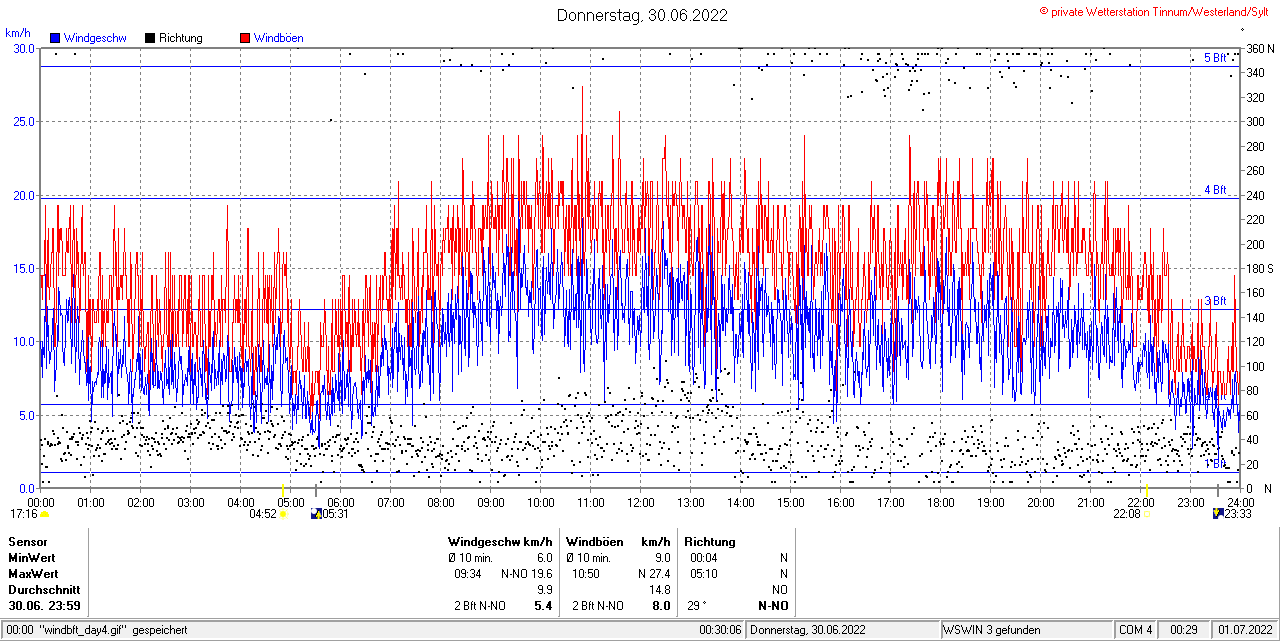Click the 10:50 maximum gust time
Screen dimensions: 1280x641
tap(586, 574)
